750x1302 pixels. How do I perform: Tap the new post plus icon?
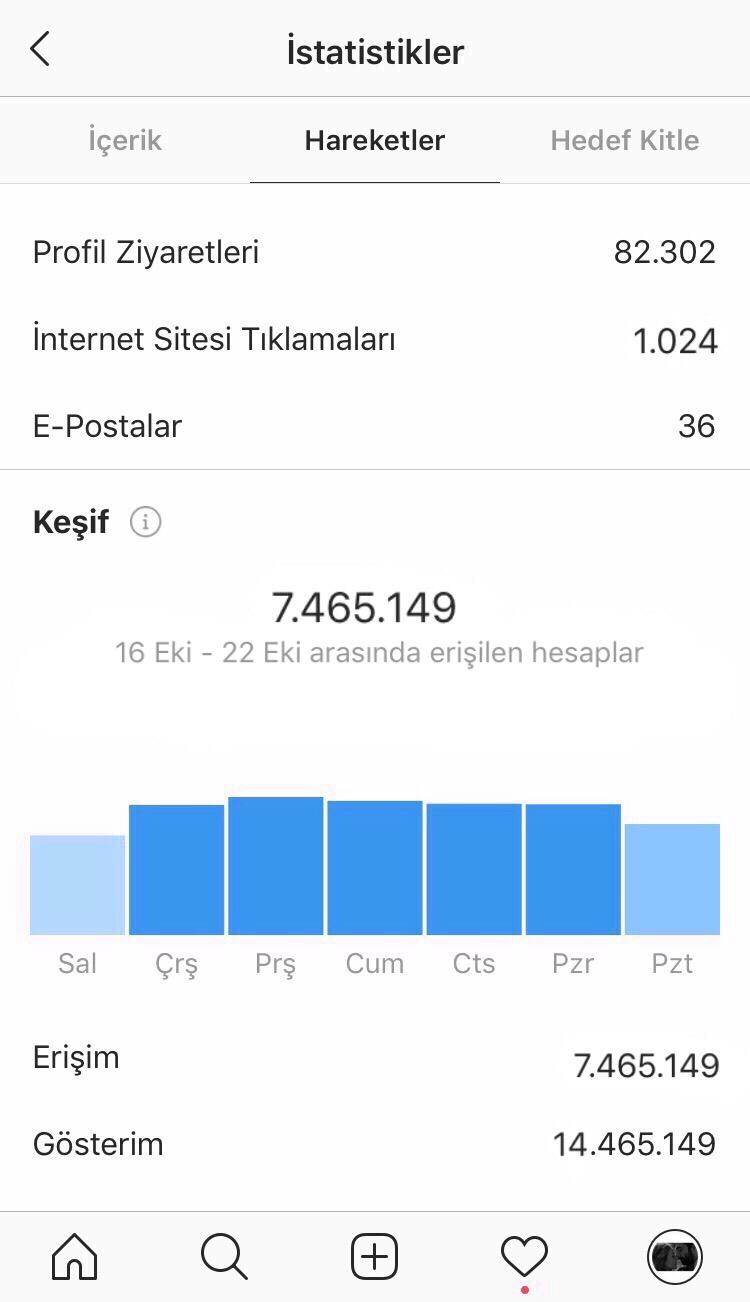[x=375, y=1256]
